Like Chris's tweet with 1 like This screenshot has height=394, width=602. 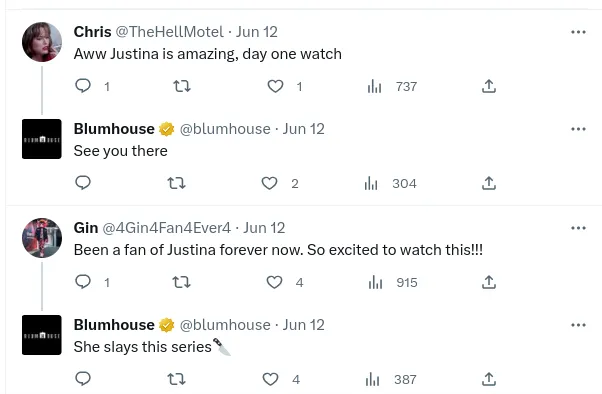coord(275,86)
